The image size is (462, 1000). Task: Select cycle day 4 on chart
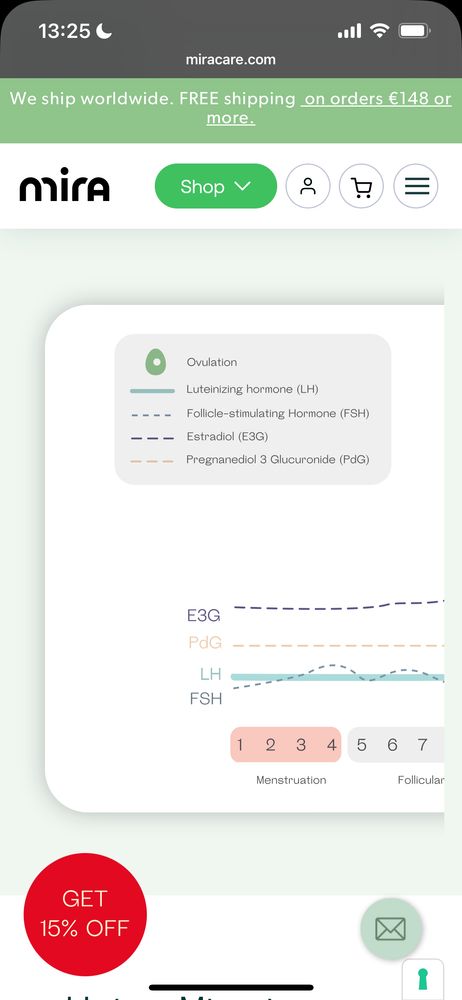(x=332, y=745)
